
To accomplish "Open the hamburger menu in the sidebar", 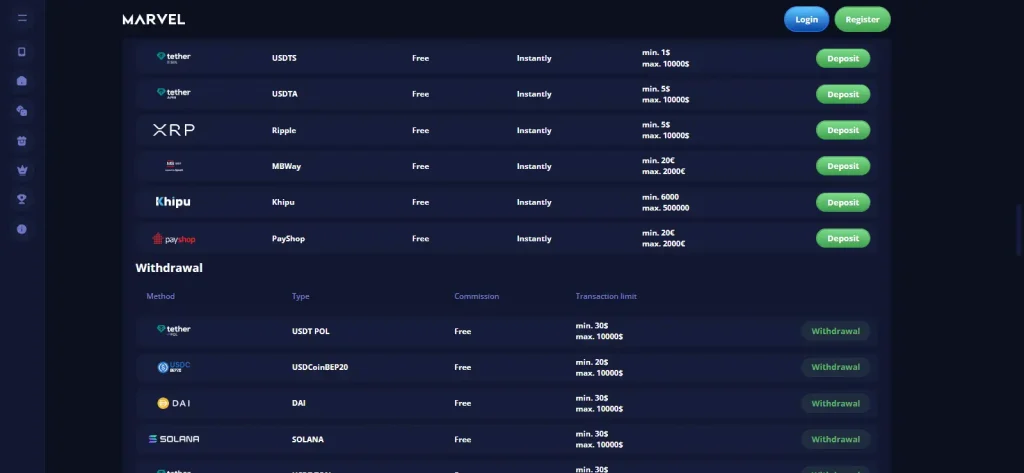I will [x=22, y=18].
